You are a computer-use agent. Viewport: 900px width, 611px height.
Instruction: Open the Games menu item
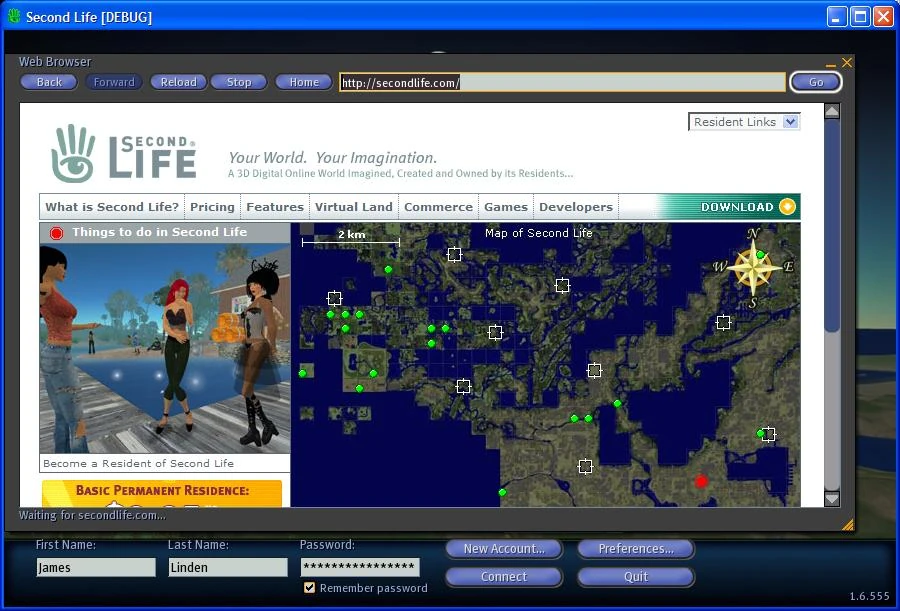506,207
